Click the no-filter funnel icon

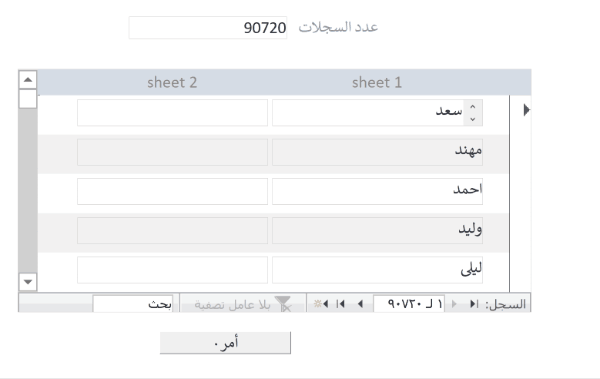pos(284,304)
